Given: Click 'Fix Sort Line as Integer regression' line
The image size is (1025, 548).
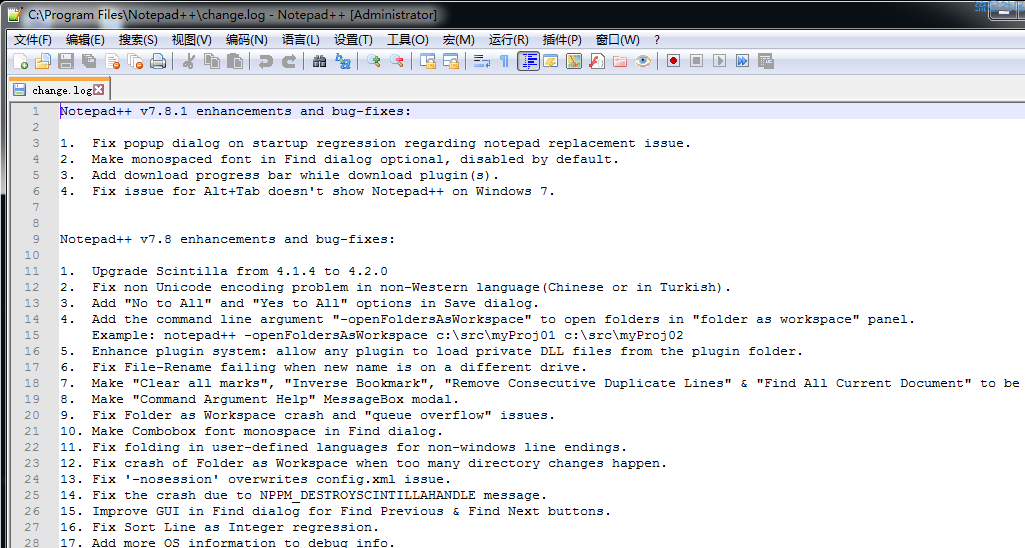Looking at the screenshot, I should [x=220, y=528].
